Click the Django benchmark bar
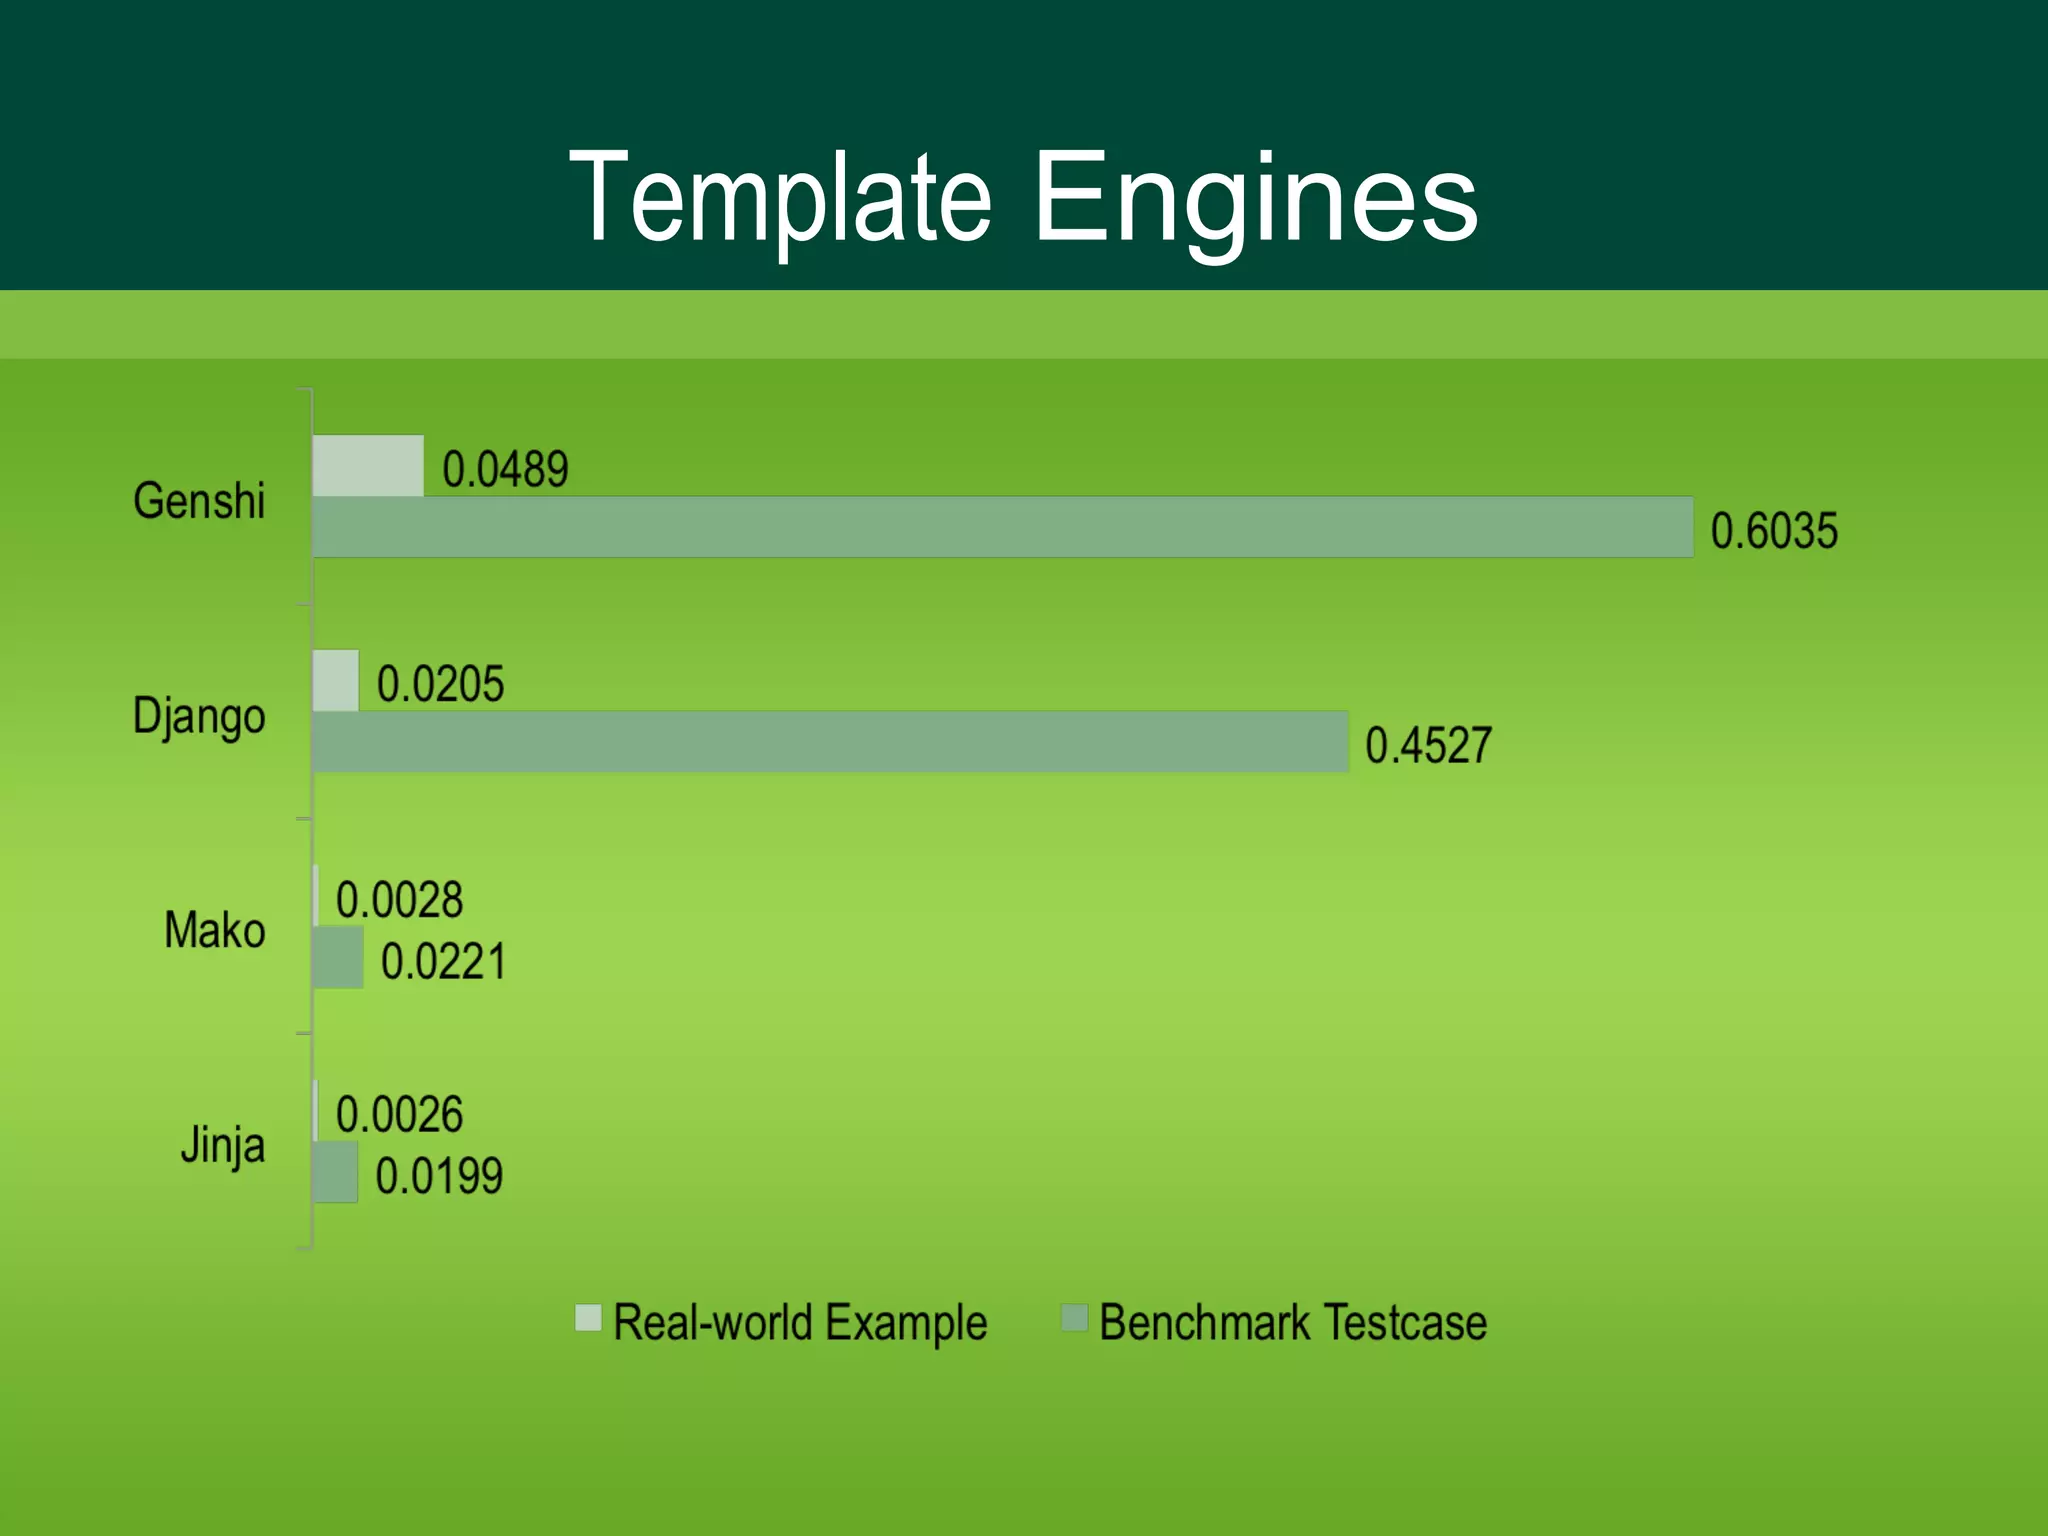 [x=830, y=742]
